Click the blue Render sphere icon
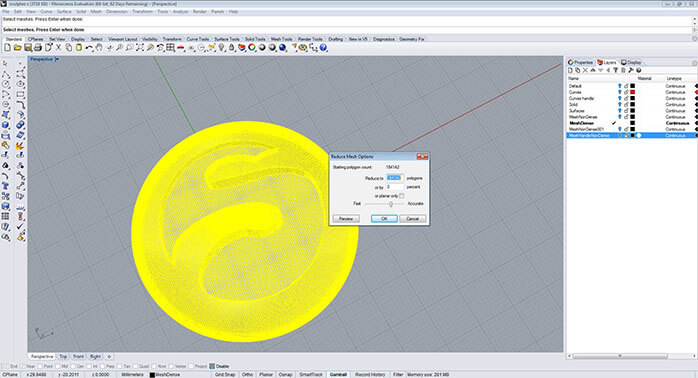The image size is (698, 378). pos(282,47)
